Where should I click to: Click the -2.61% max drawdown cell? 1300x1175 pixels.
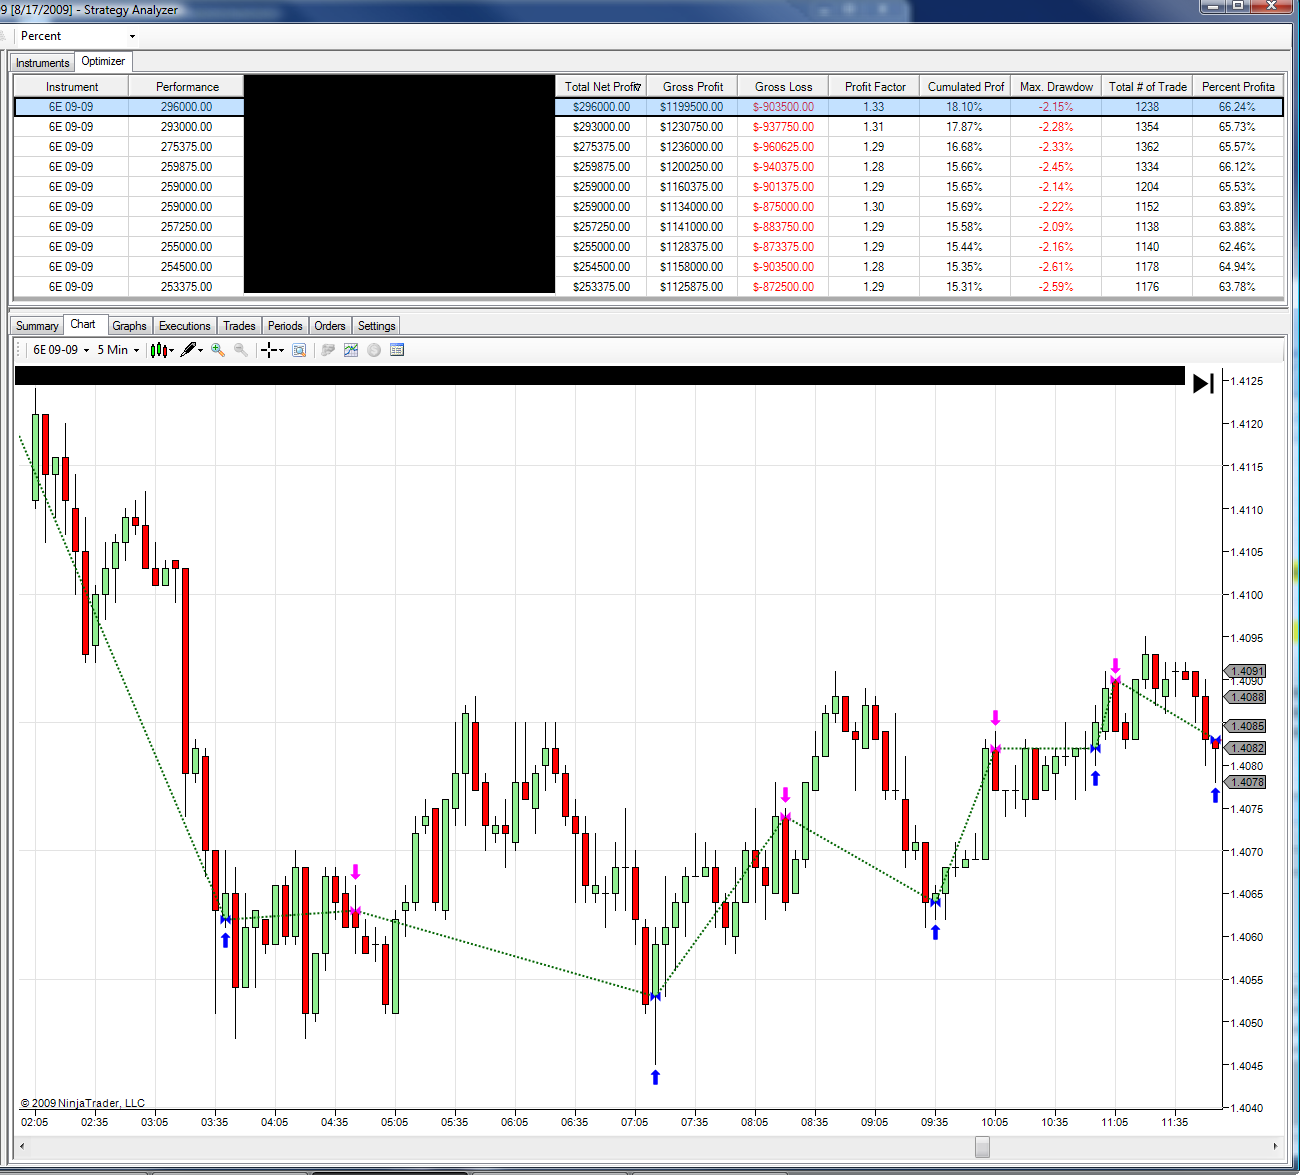pos(1056,267)
